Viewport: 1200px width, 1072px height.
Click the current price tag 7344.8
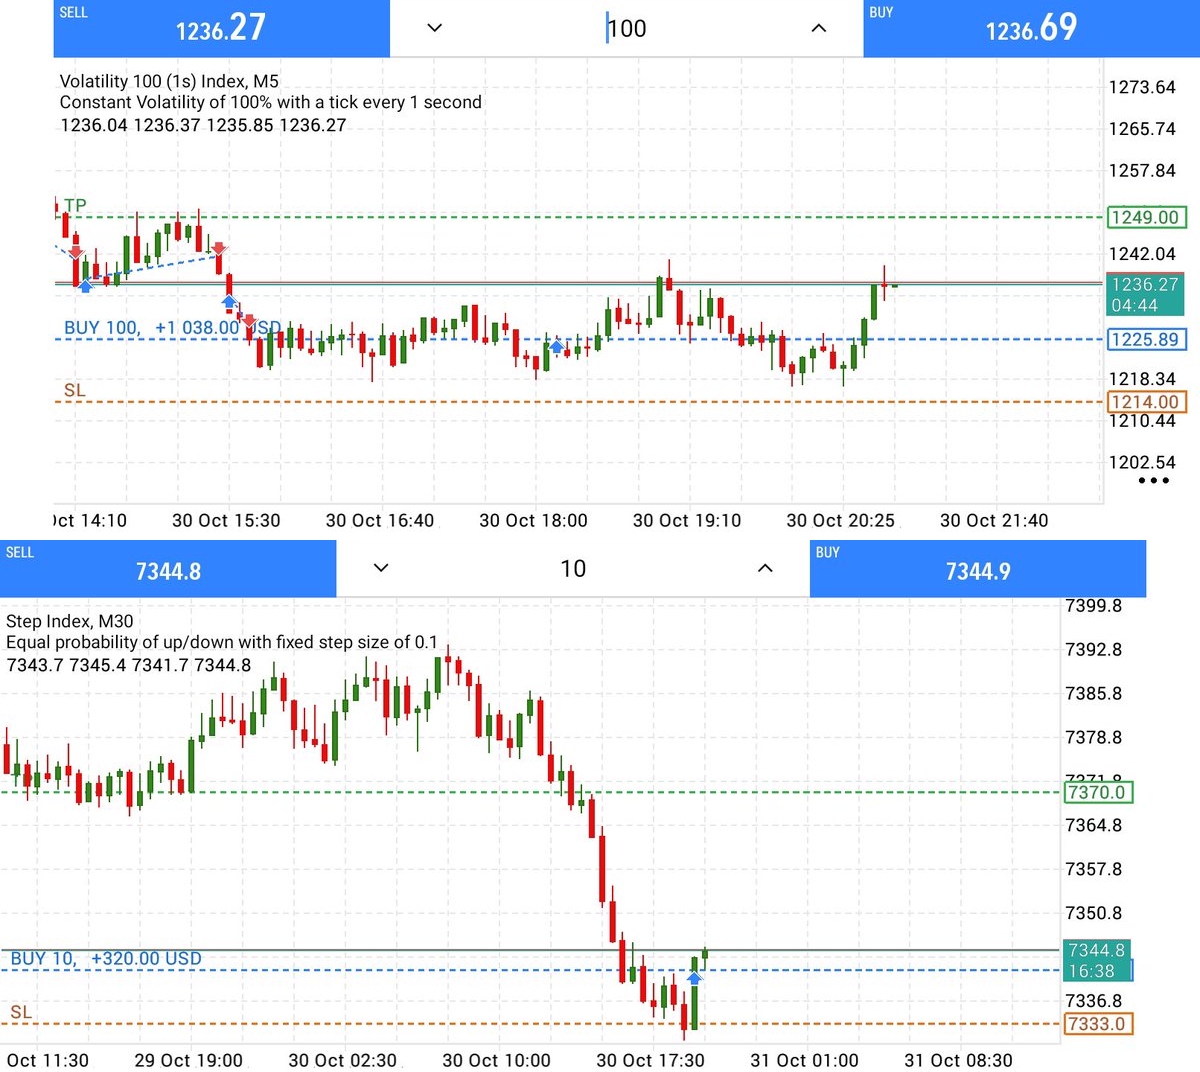[1097, 960]
